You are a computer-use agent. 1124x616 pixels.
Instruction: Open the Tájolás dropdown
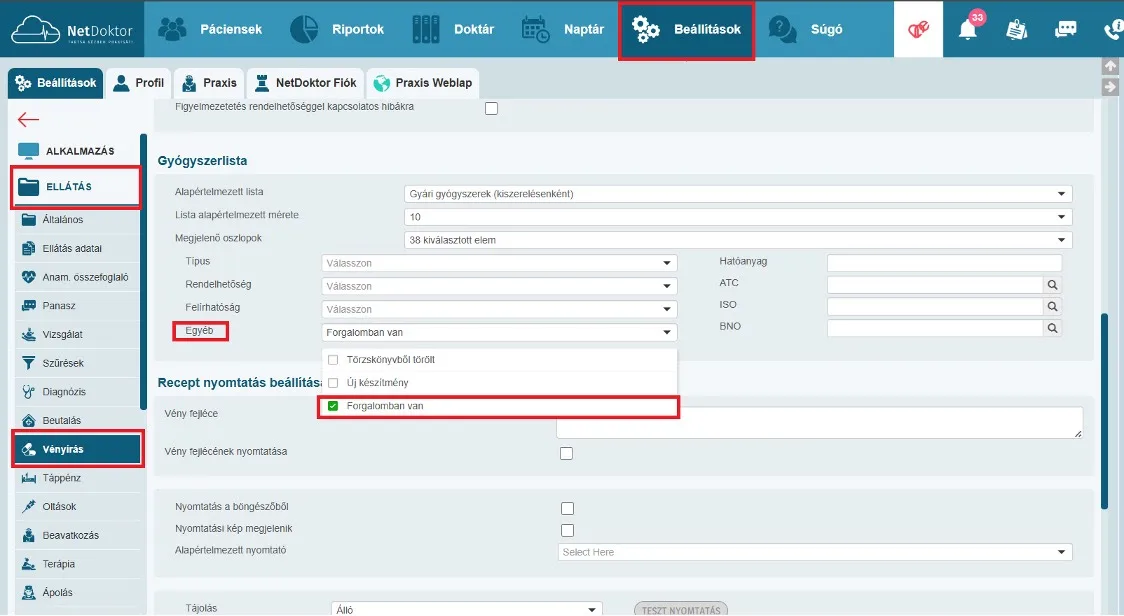tap(467, 610)
